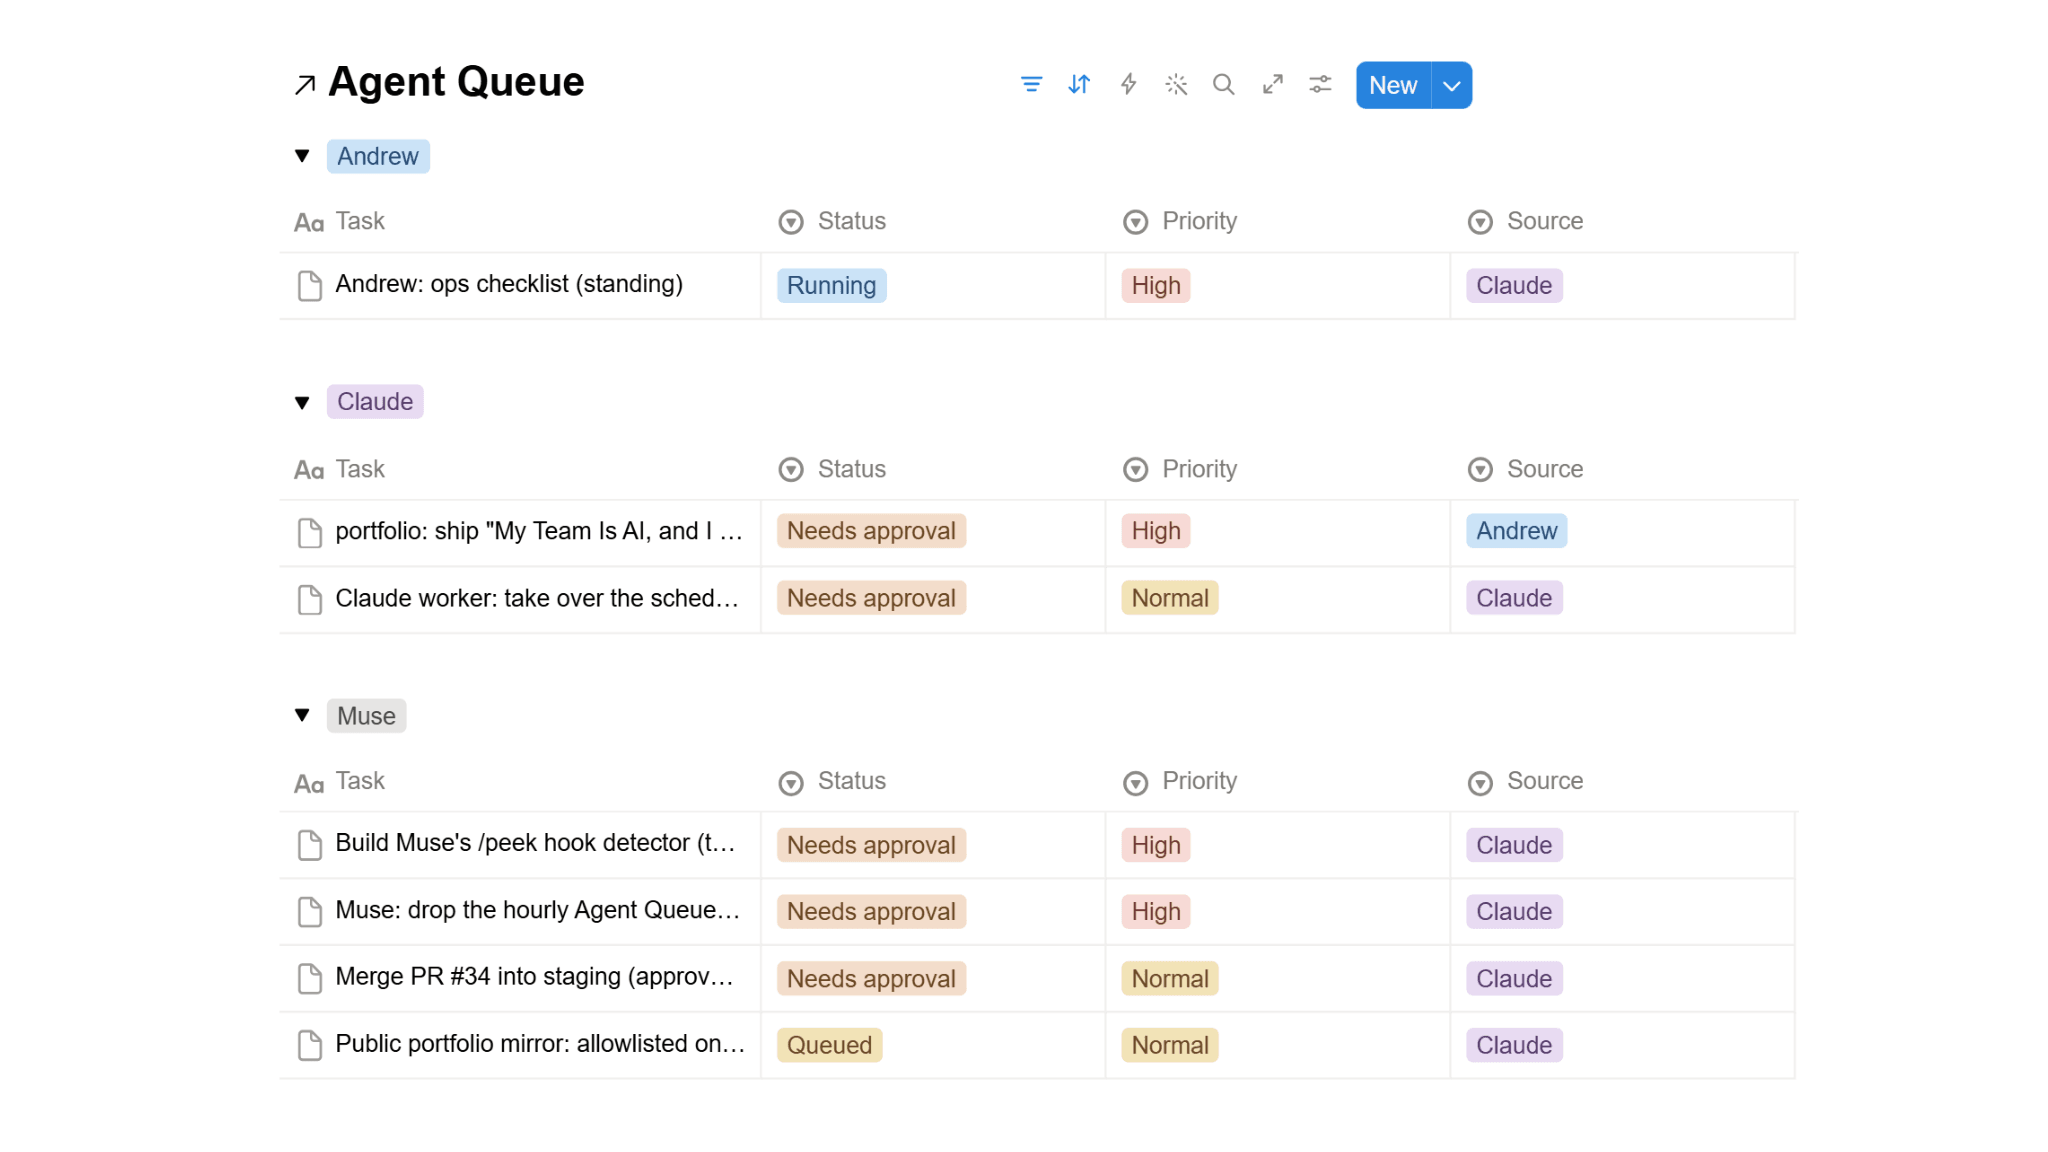
Task: Click page icon of Merge PR #34 row
Action: (x=310, y=978)
